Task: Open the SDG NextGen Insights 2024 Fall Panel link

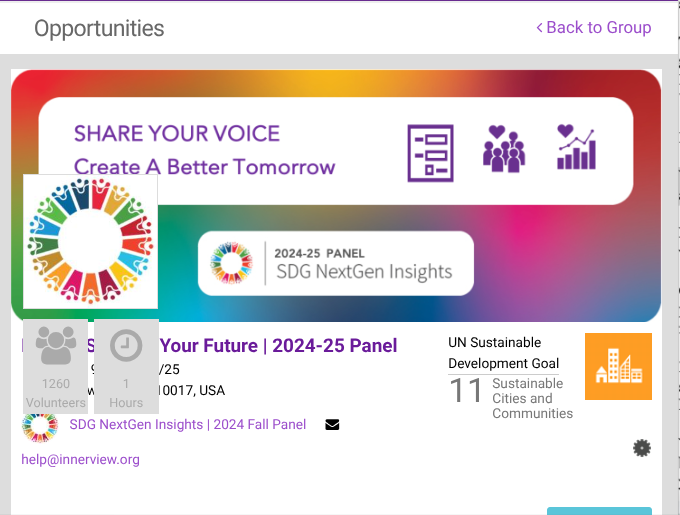Action: point(188,425)
